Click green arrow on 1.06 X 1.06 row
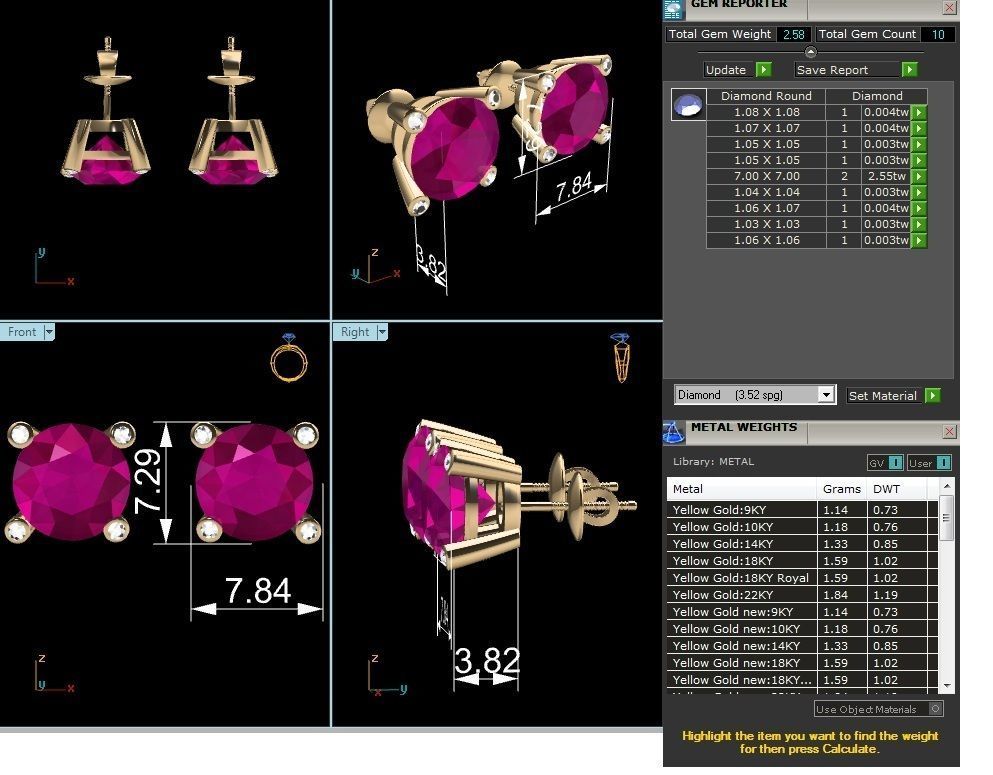This screenshot has width=993, height=775. 919,241
